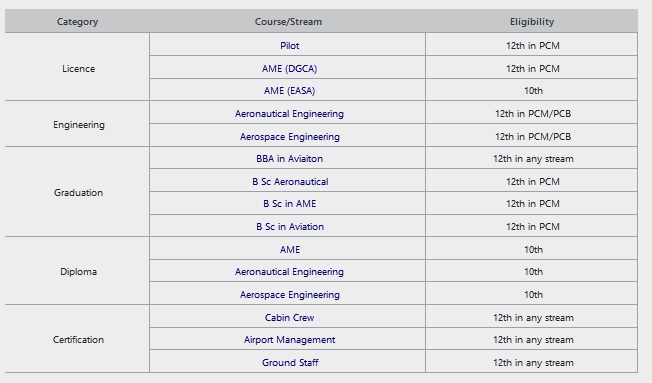
Task: Open the B Sc Aeronautical link
Action: (x=290, y=181)
